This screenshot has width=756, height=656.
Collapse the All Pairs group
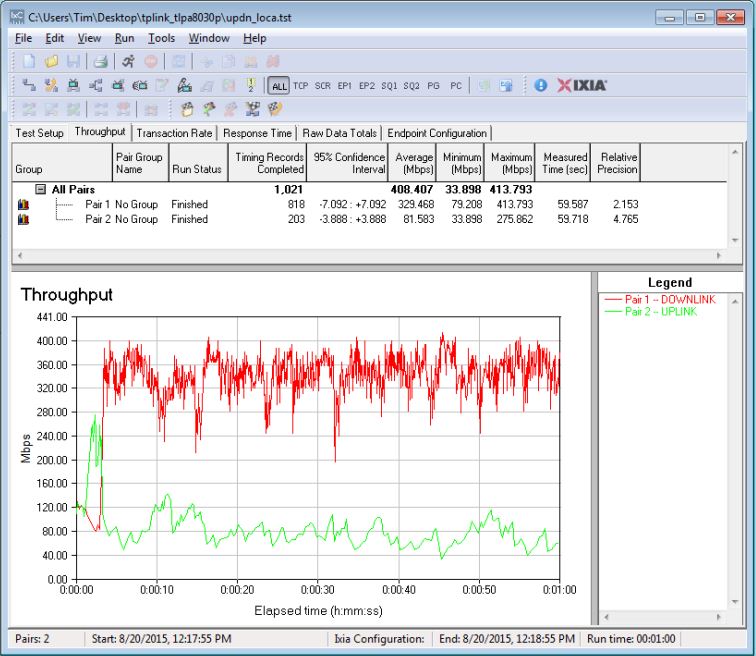[40, 189]
